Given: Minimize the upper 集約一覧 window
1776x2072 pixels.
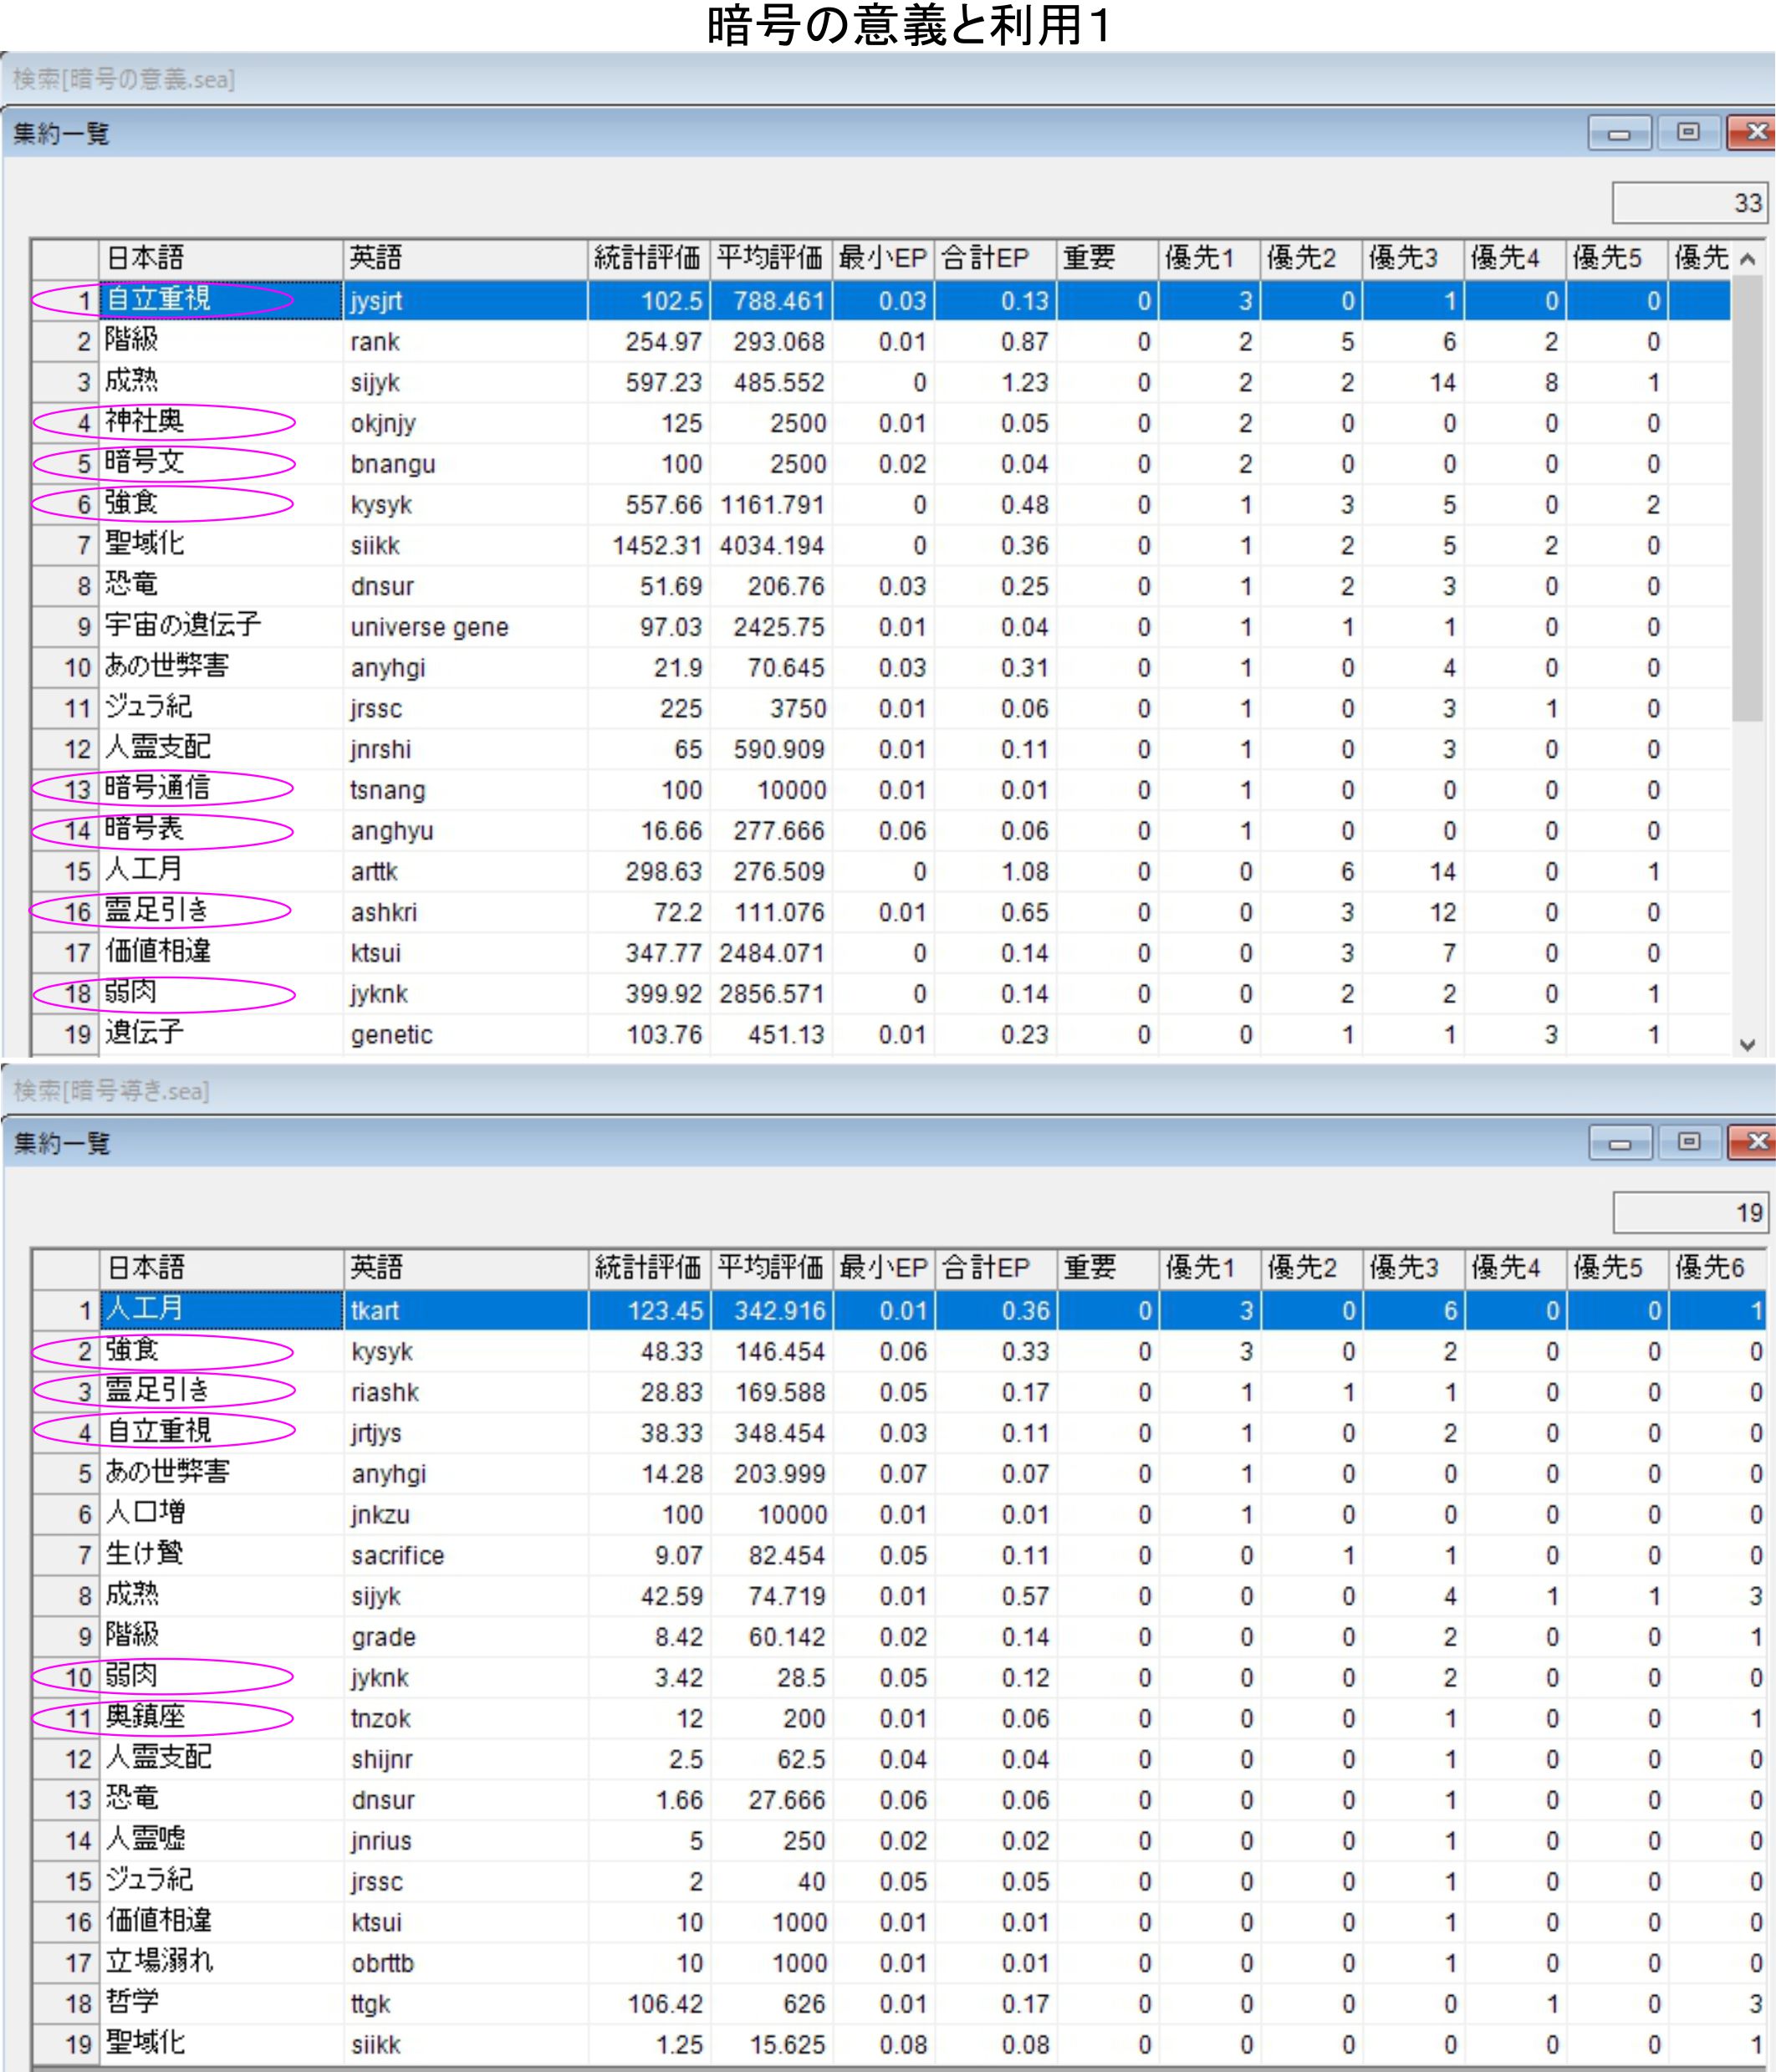Looking at the screenshot, I should [1619, 132].
